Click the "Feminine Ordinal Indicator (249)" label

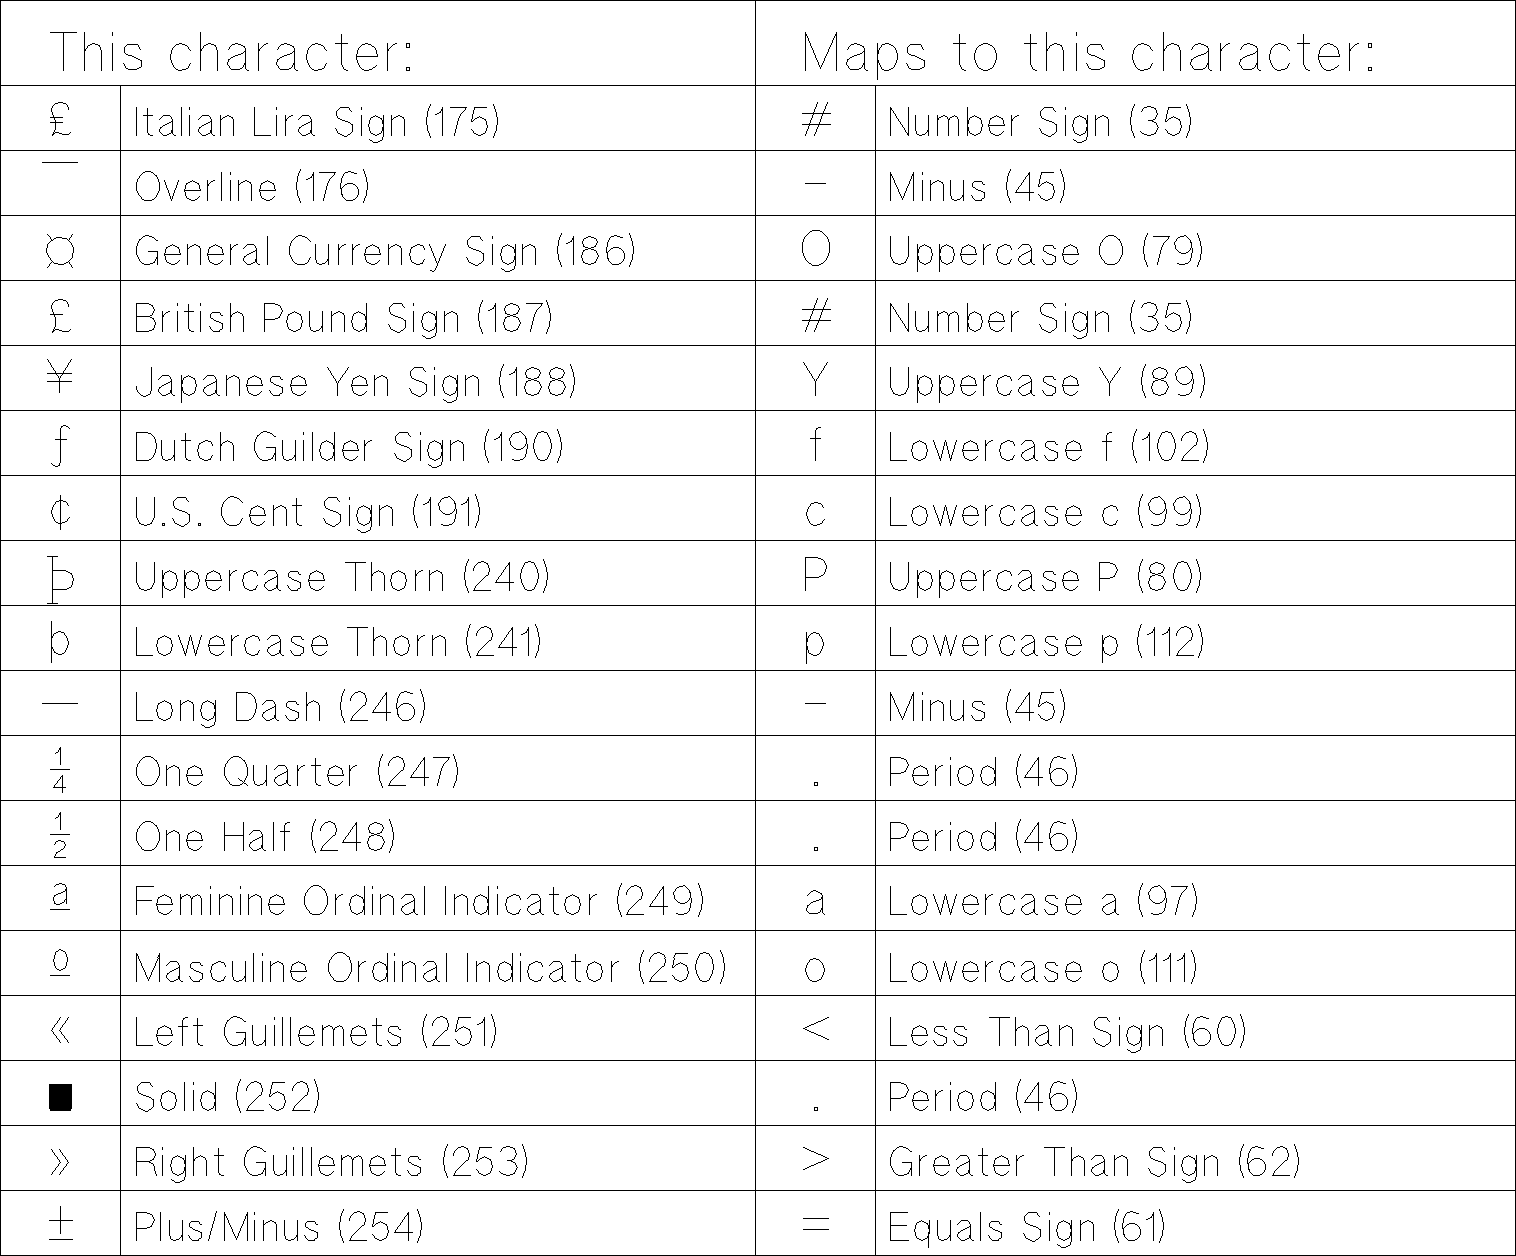pos(419,901)
